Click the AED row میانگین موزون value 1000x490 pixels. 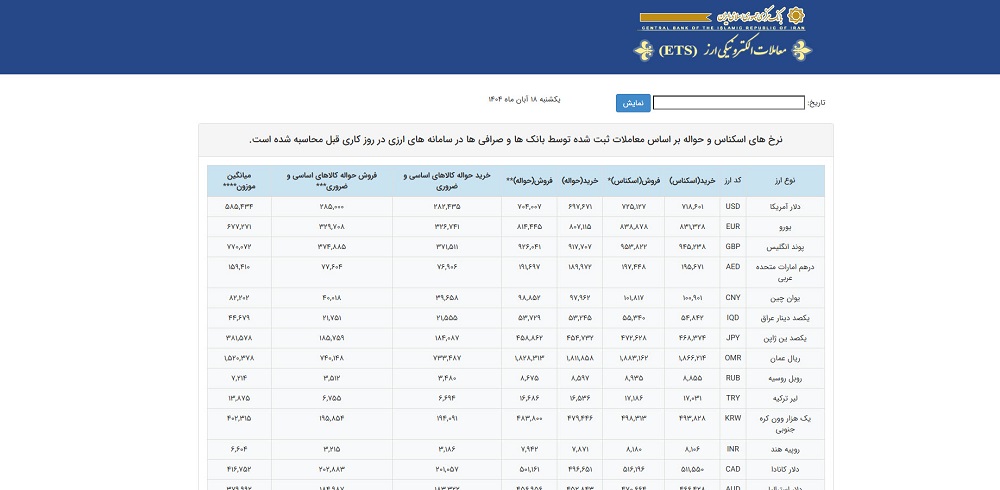[239, 267]
